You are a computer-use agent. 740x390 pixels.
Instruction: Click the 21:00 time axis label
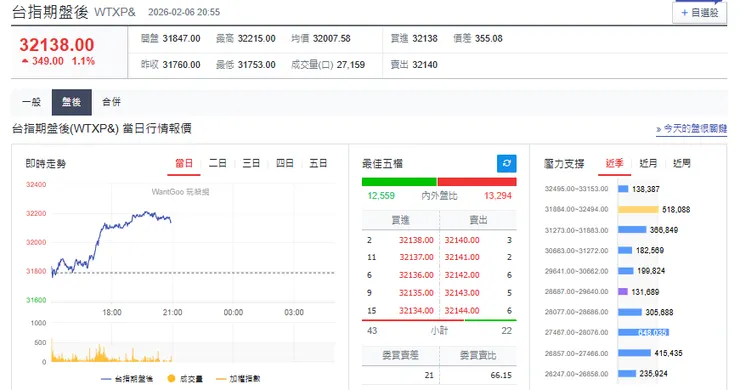[172, 313]
